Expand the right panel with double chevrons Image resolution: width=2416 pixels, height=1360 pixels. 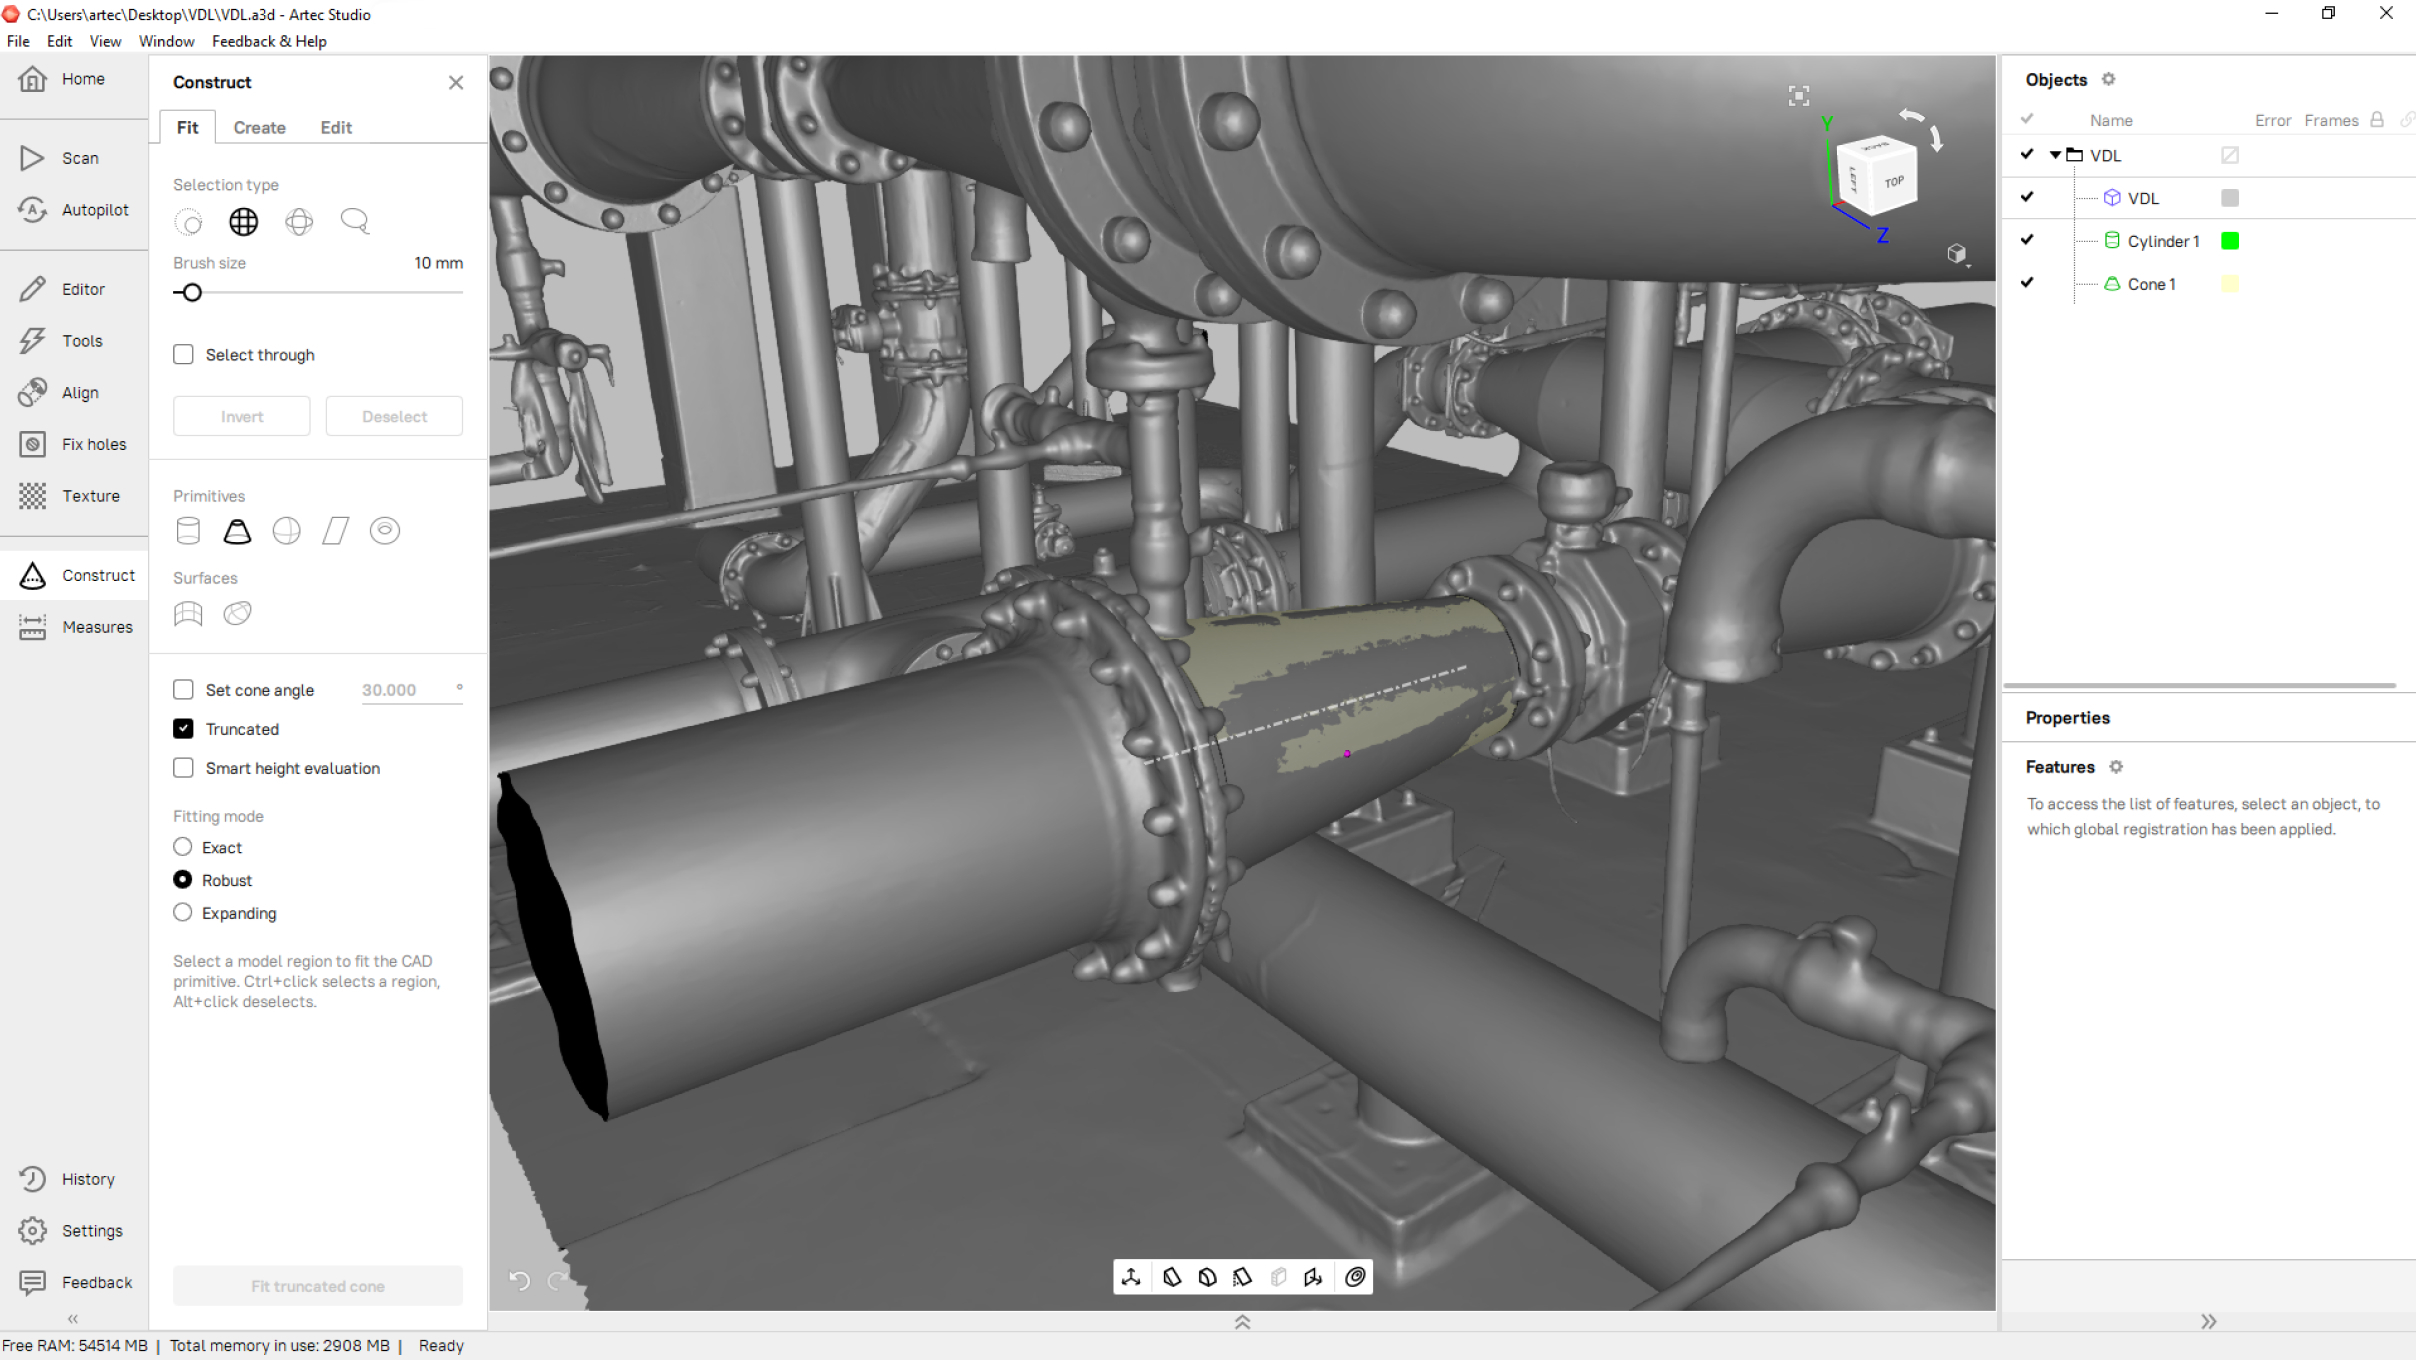[2209, 1321]
